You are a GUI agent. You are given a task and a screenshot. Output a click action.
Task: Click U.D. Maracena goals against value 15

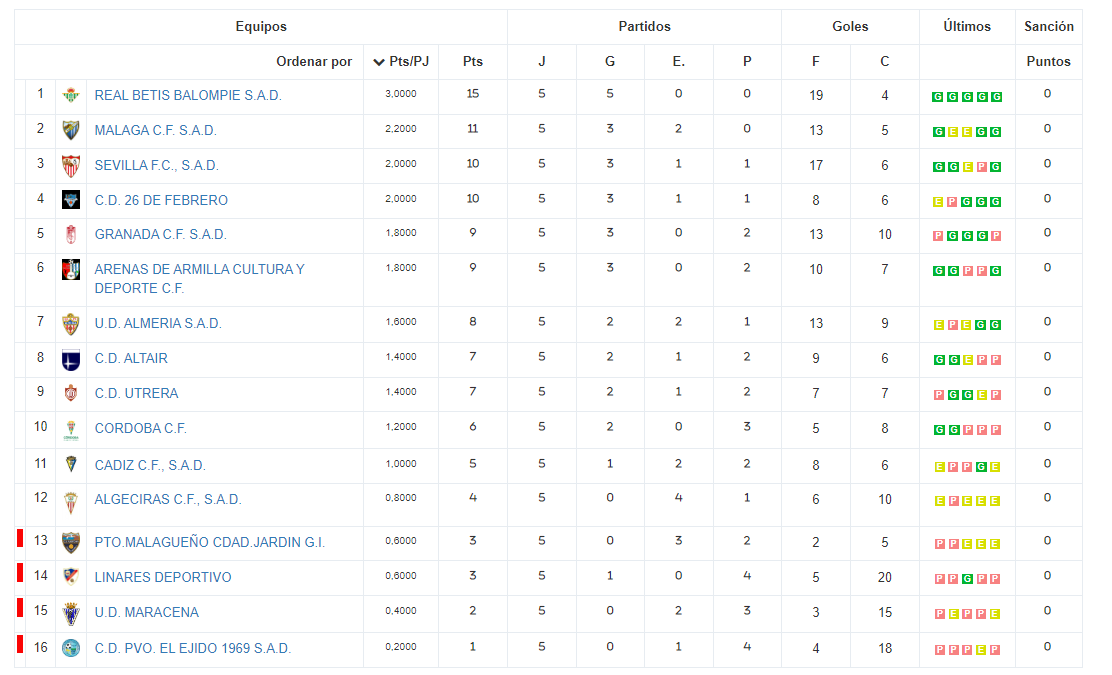885,612
